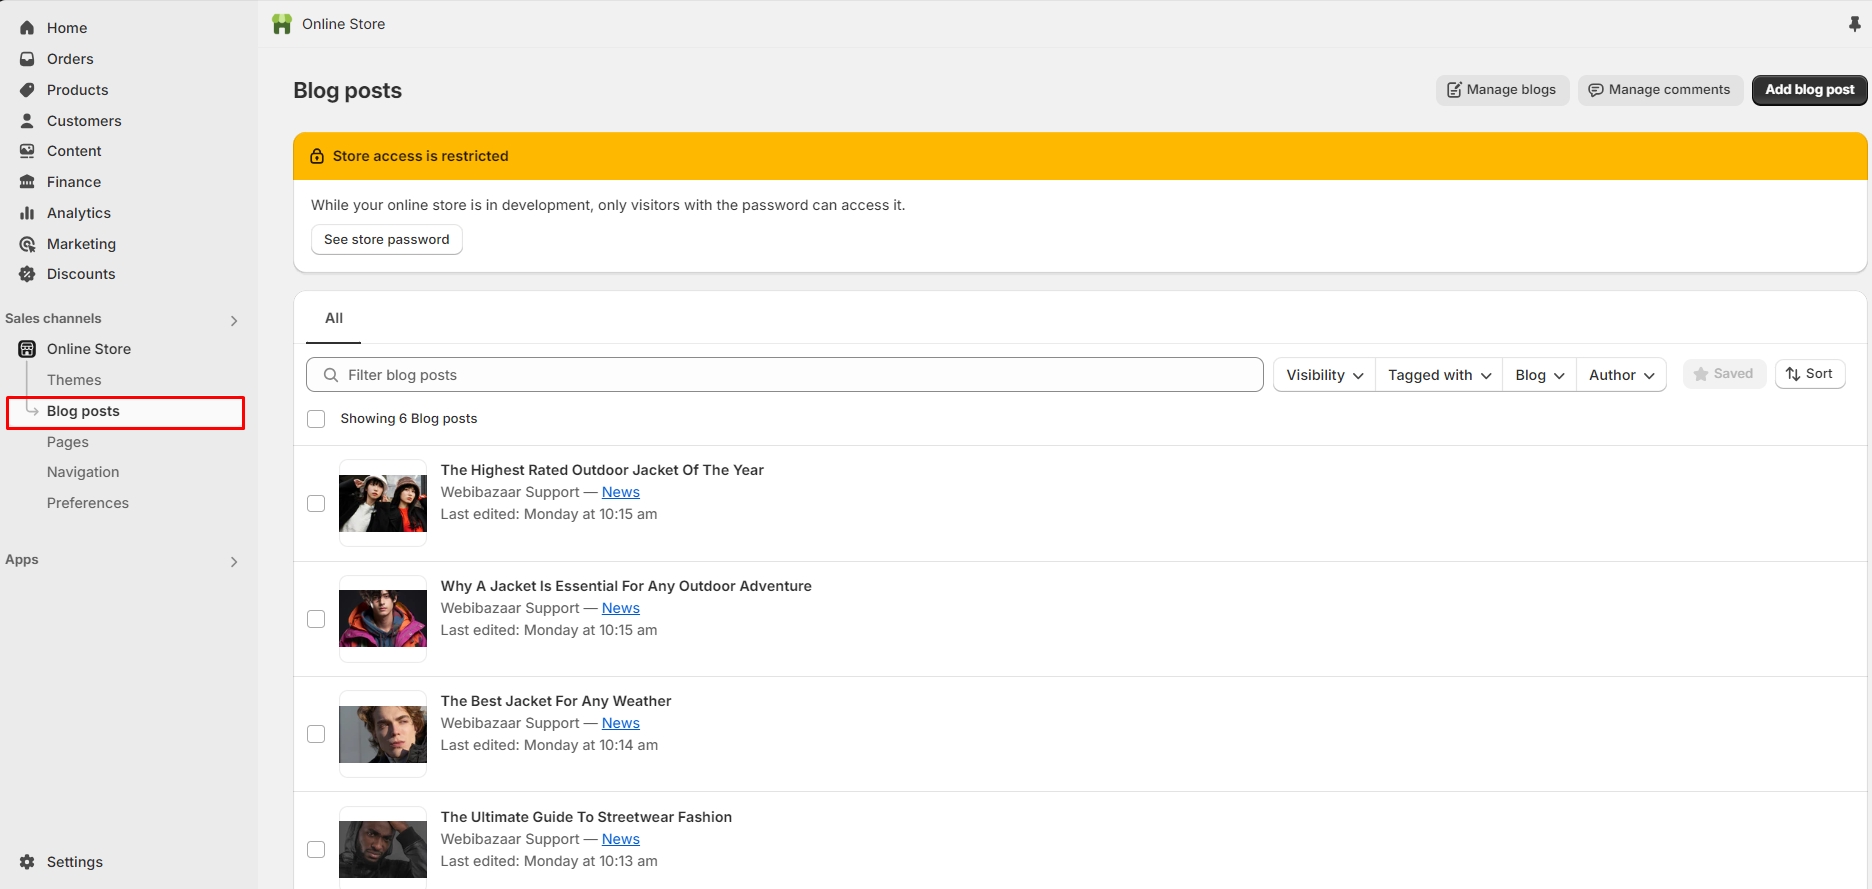The width and height of the screenshot is (1872, 889).
Task: Click the Products tag icon
Action: click(x=27, y=90)
